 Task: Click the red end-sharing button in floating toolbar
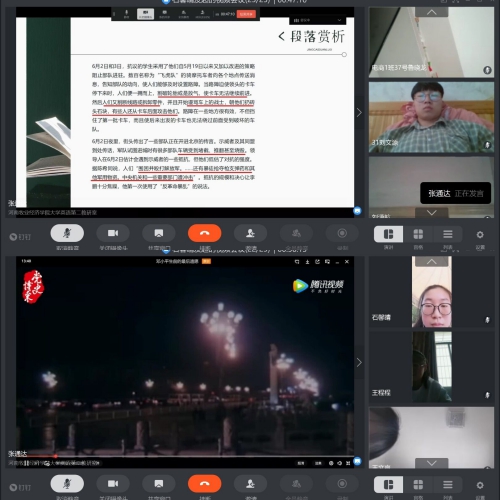(246, 14)
